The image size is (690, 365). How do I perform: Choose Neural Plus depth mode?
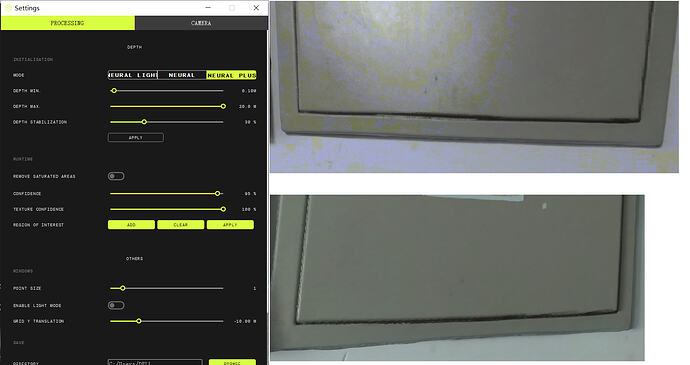coord(231,75)
